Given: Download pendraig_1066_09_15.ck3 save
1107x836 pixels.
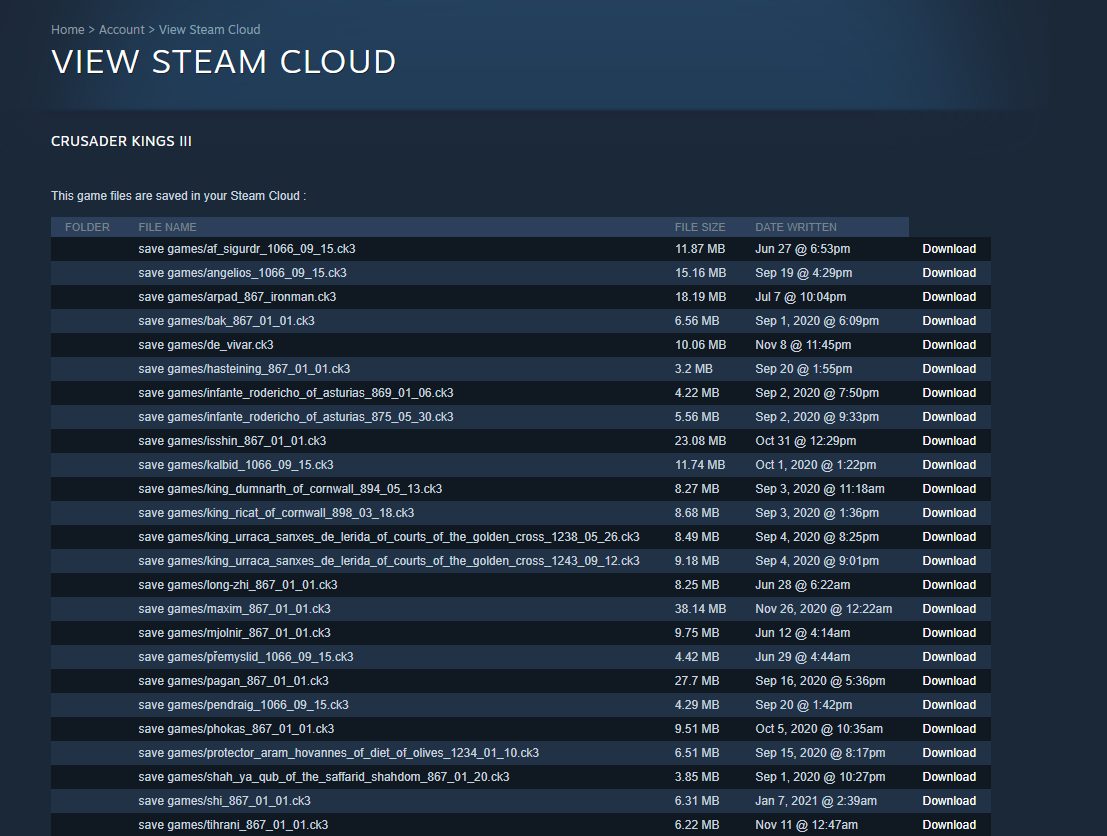Looking at the screenshot, I should (949, 705).
